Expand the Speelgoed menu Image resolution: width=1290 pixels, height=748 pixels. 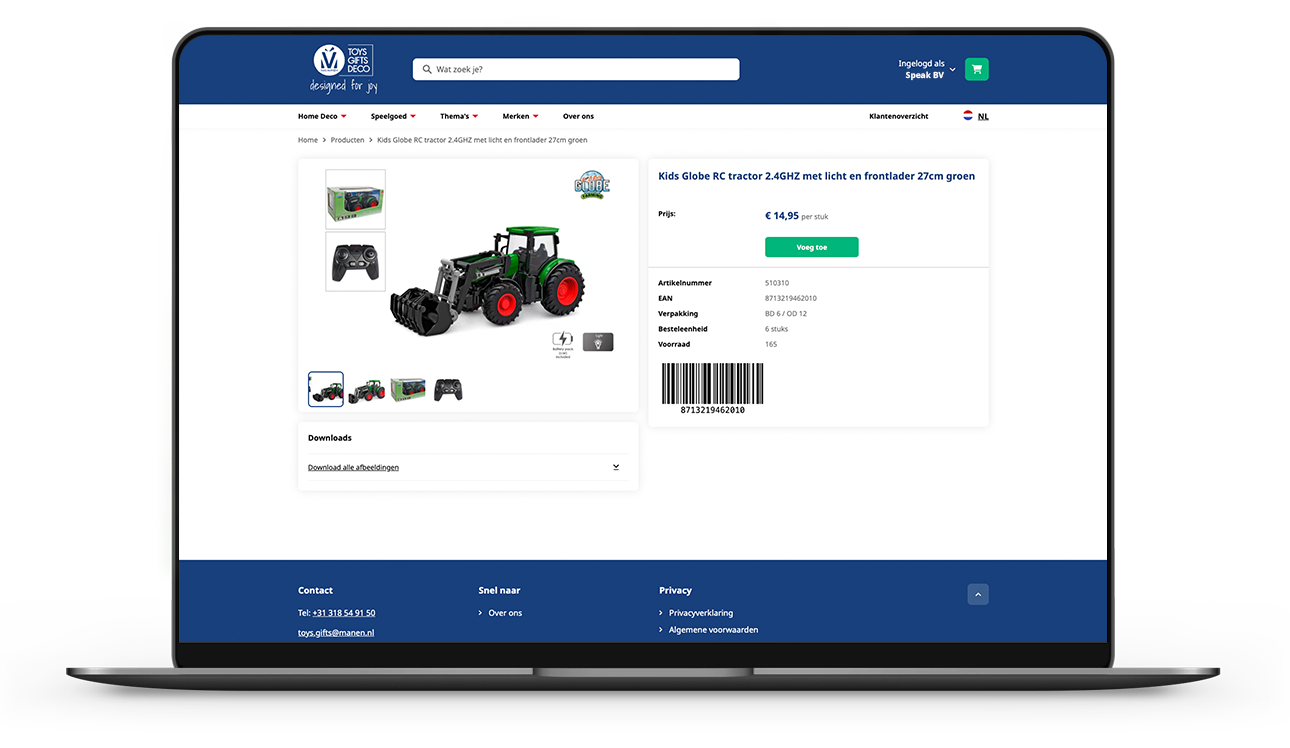[393, 116]
